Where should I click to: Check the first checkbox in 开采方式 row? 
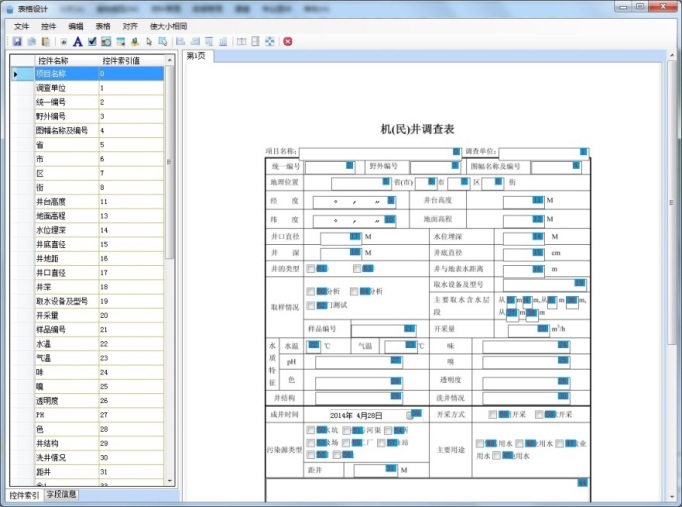click(492, 414)
